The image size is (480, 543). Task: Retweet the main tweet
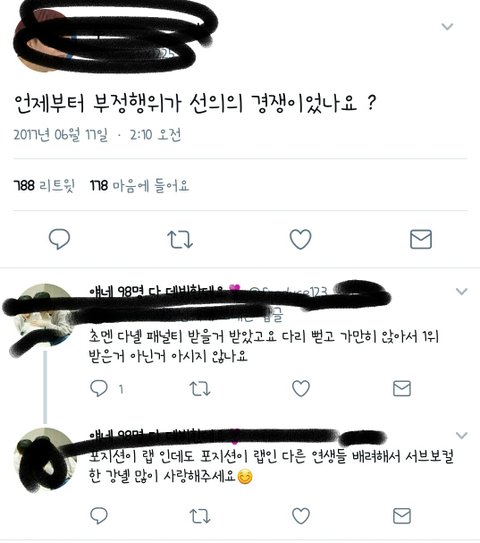(180, 240)
